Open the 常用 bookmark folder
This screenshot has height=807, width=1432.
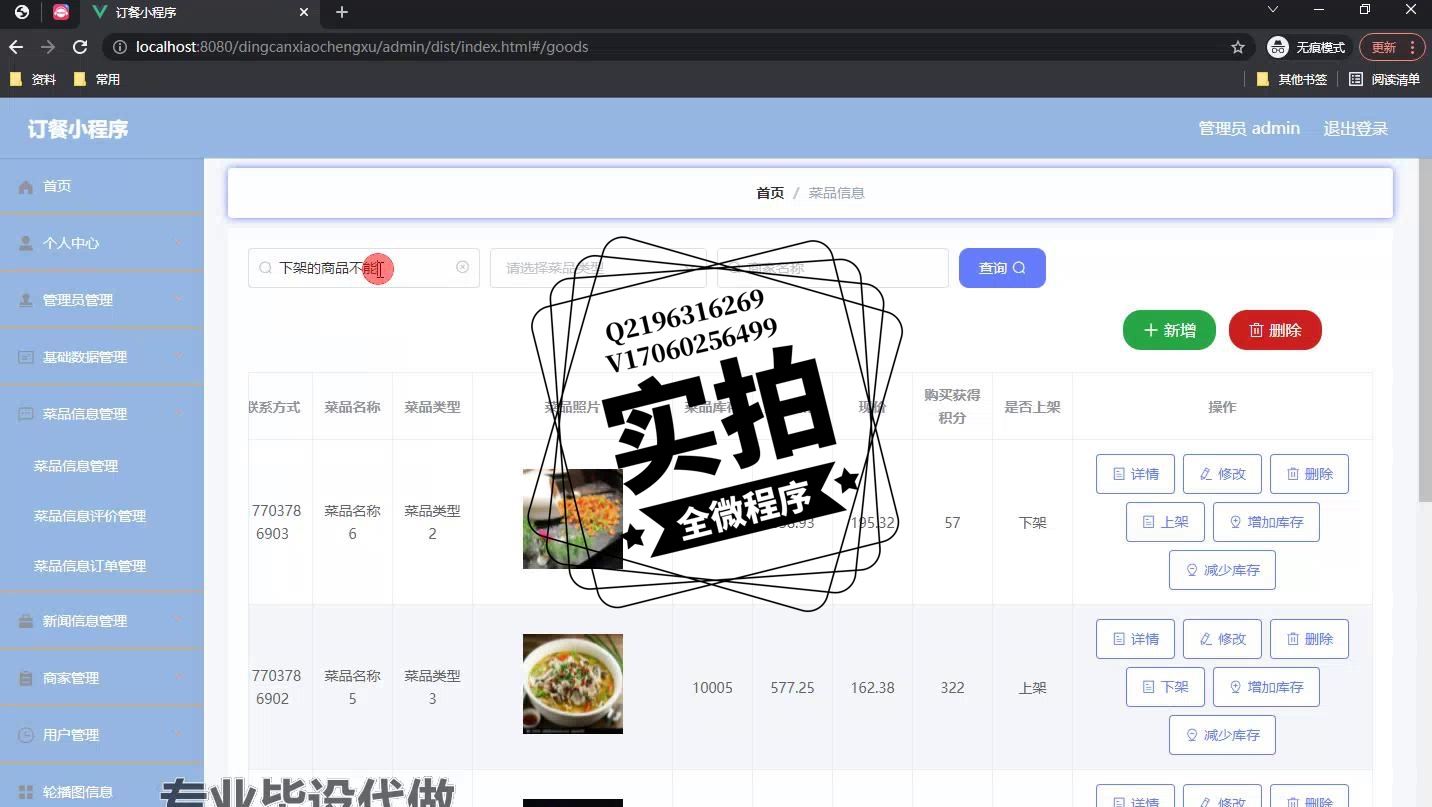click(x=97, y=79)
